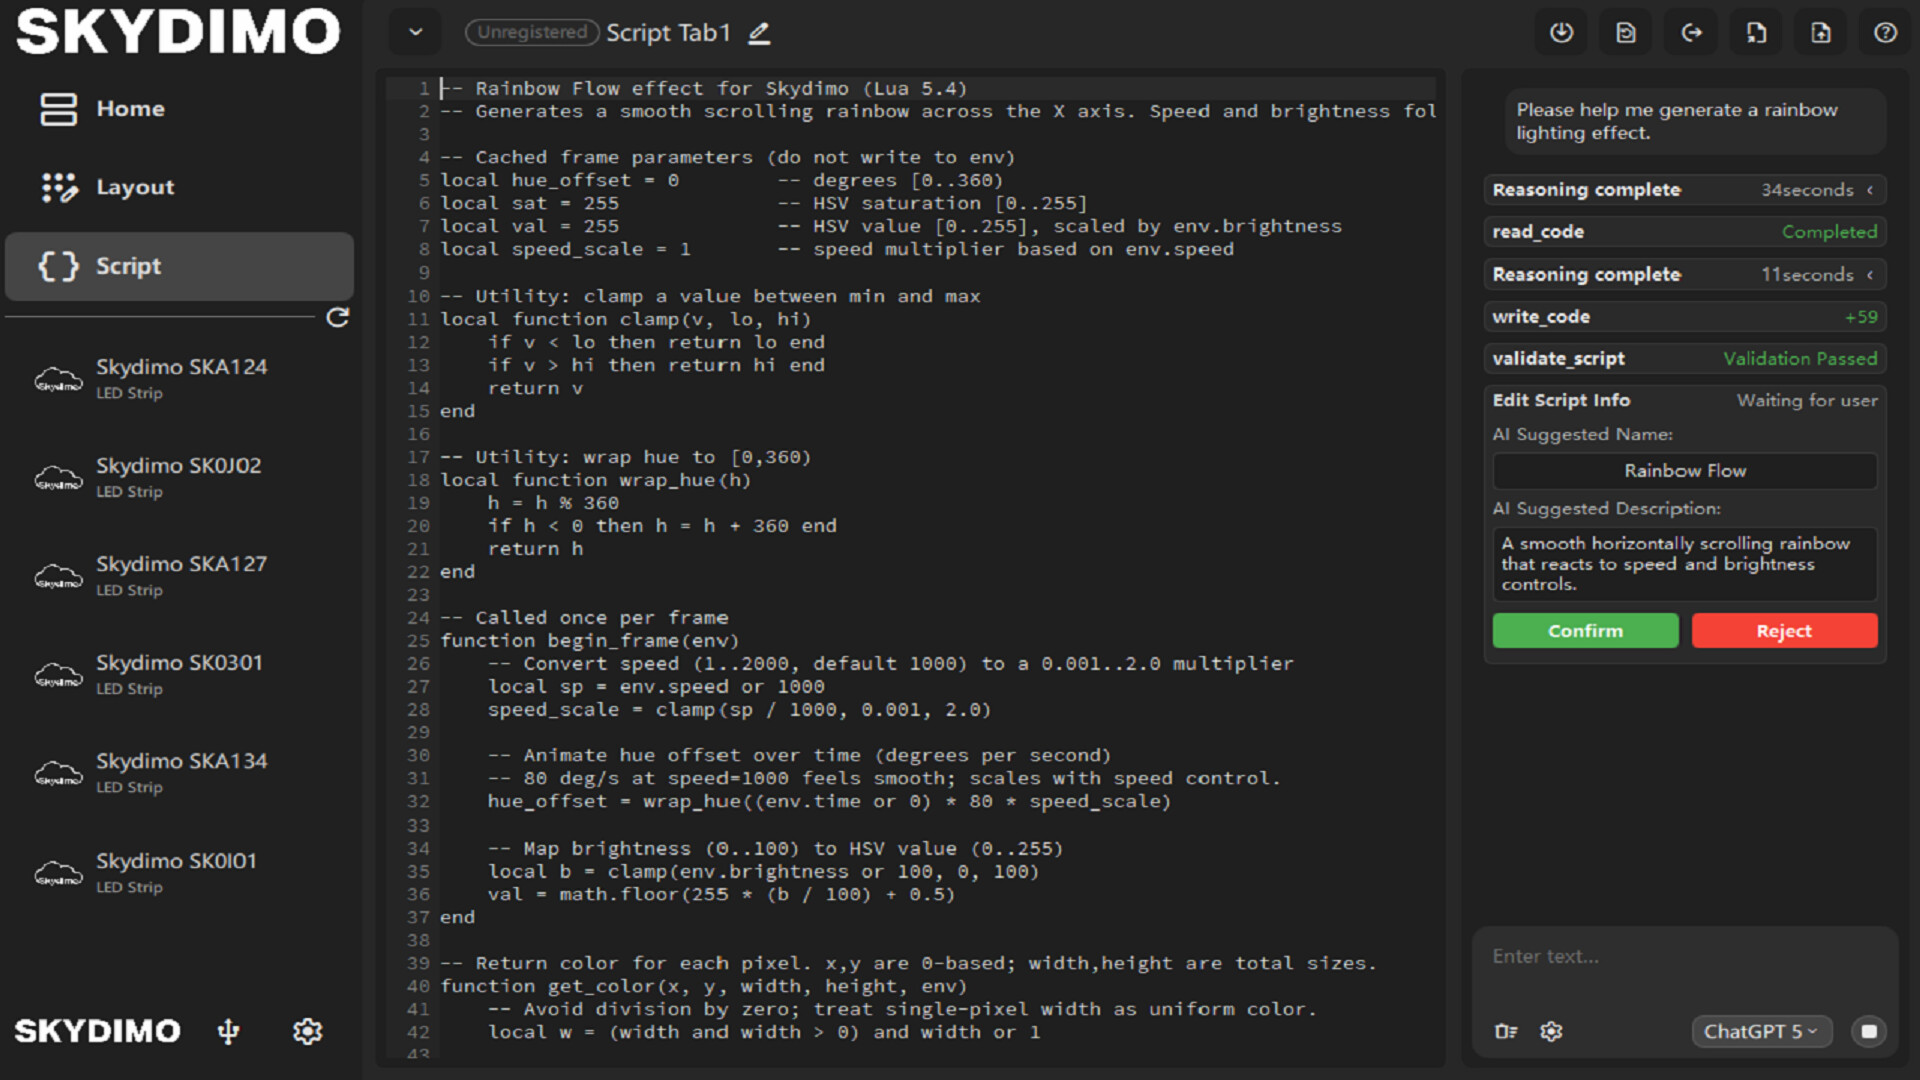The width and height of the screenshot is (1920, 1080).
Task: Export the script using the export arrow icon
Action: pos(1691,32)
